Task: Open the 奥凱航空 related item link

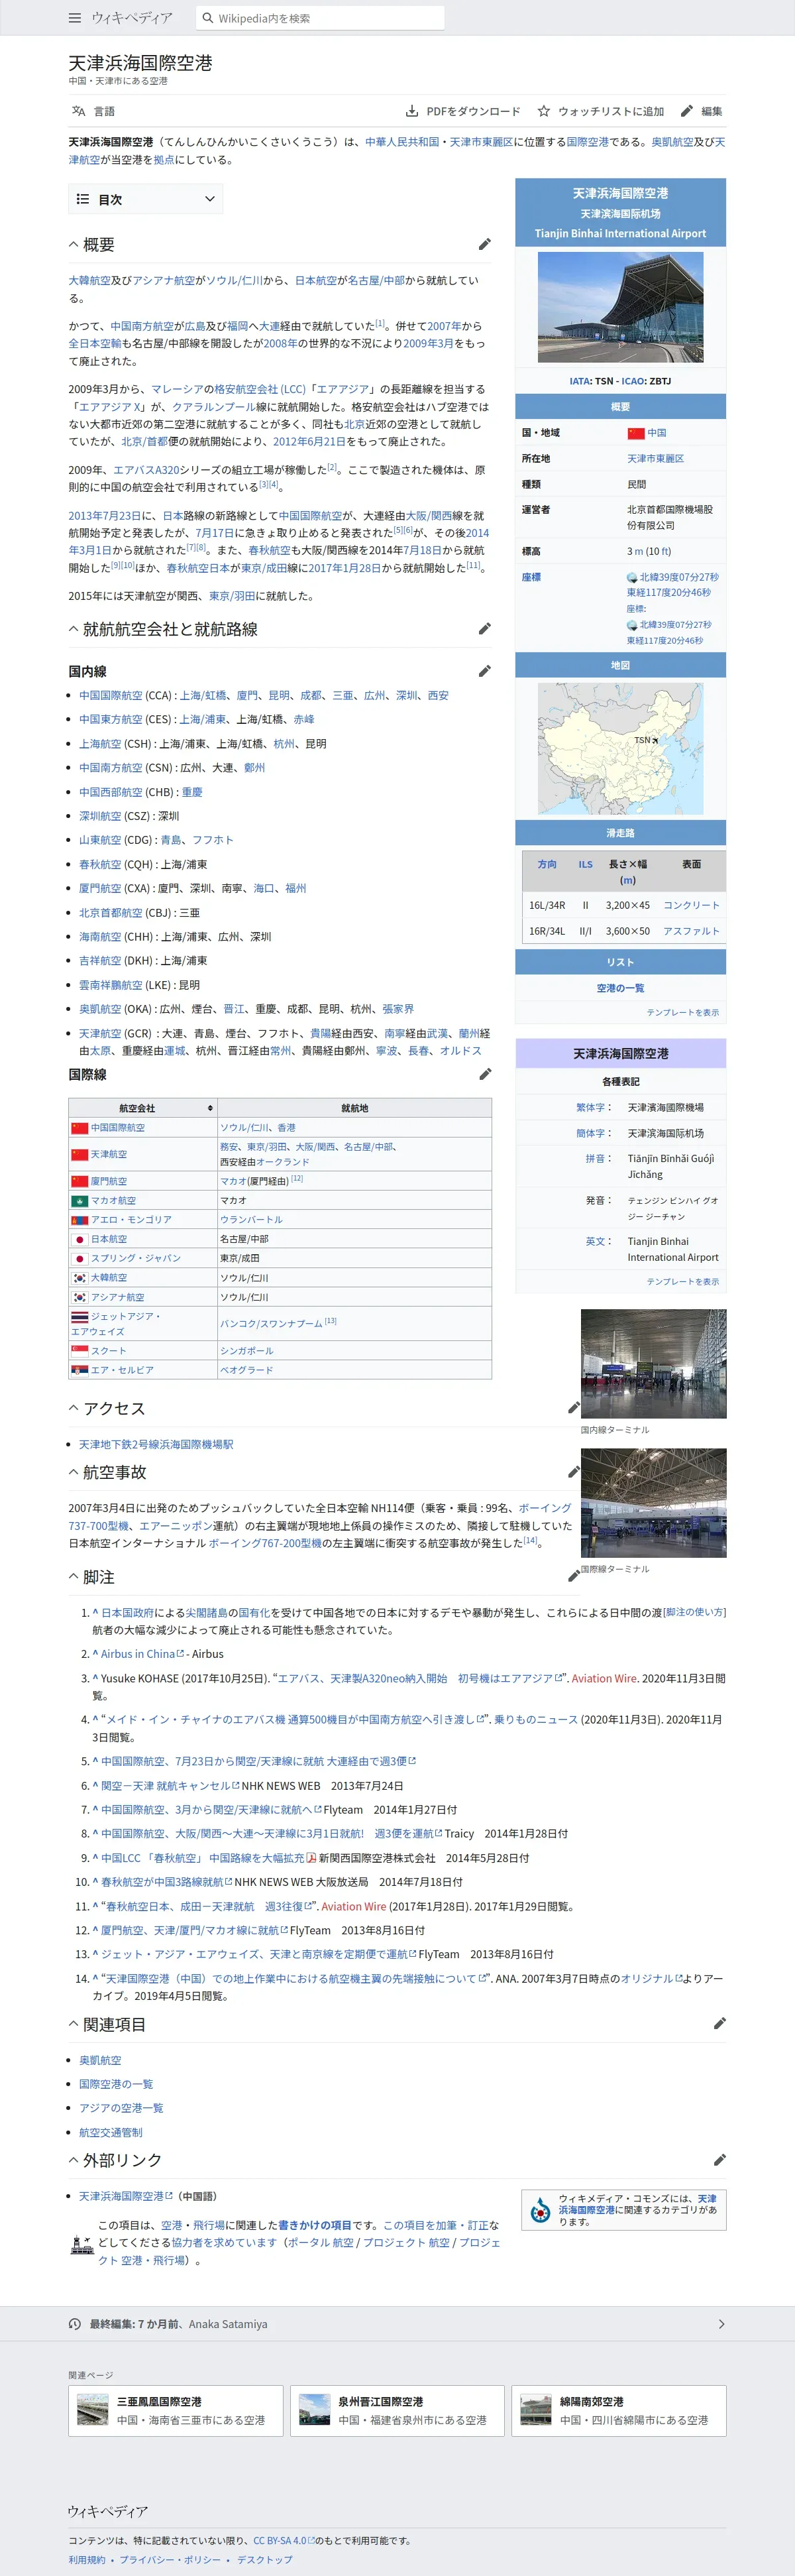Action: pyautogui.click(x=100, y=2060)
